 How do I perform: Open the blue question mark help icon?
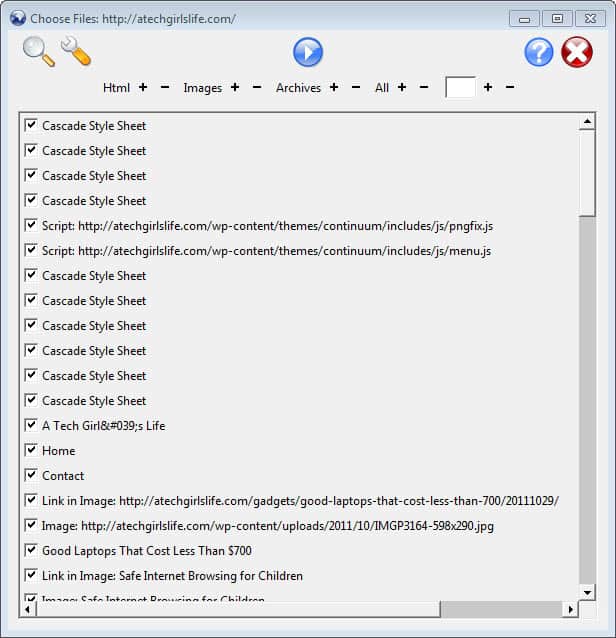[539, 52]
